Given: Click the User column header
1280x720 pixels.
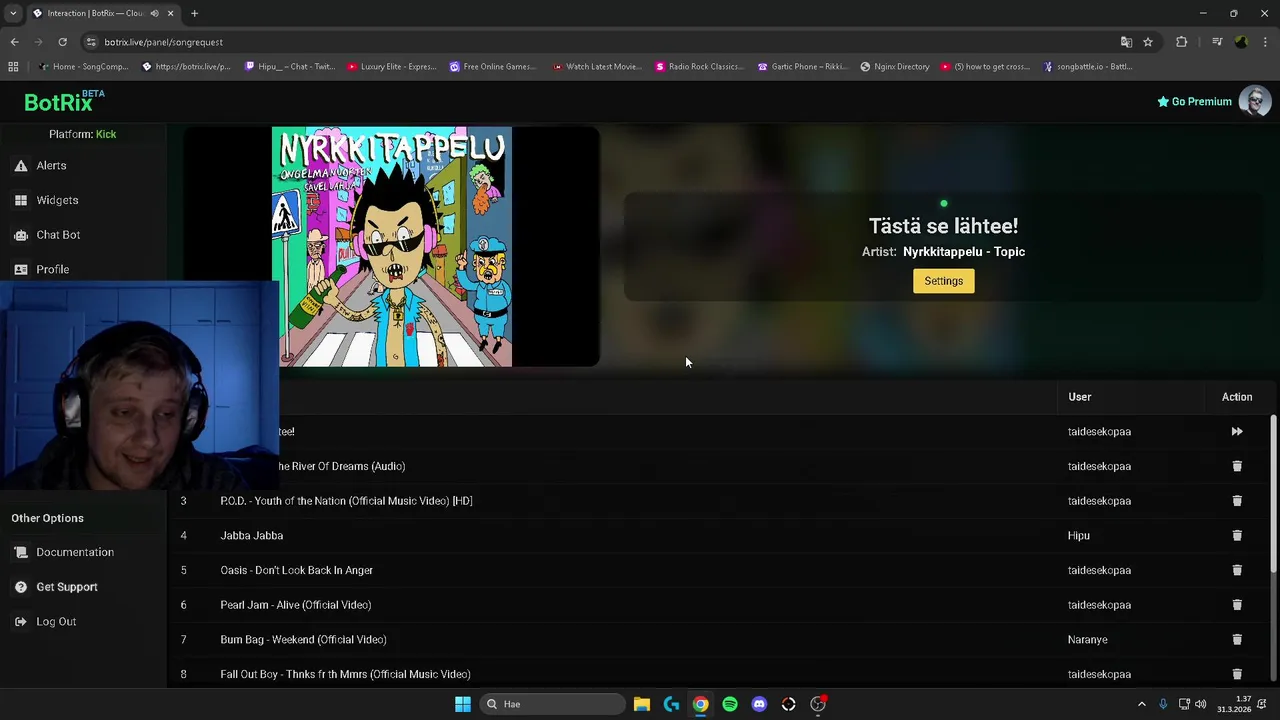Looking at the screenshot, I should click(x=1079, y=397).
